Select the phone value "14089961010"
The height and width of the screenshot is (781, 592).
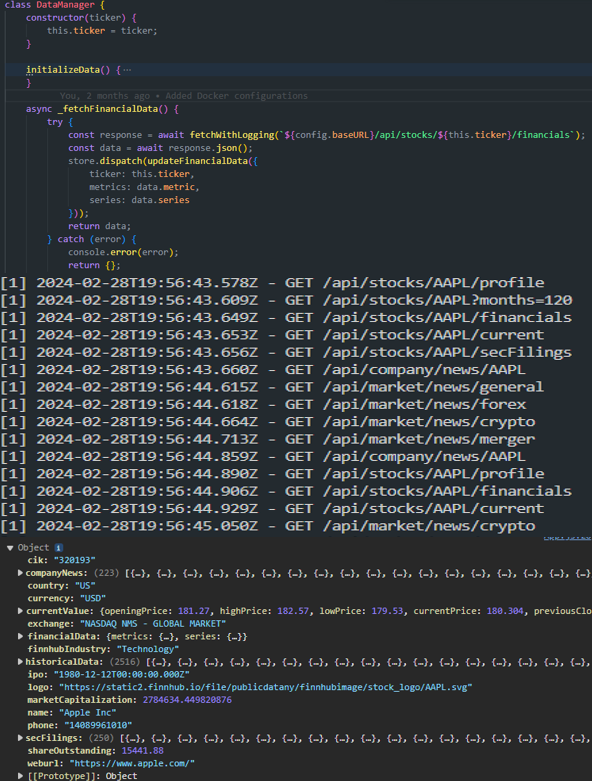coord(98,725)
